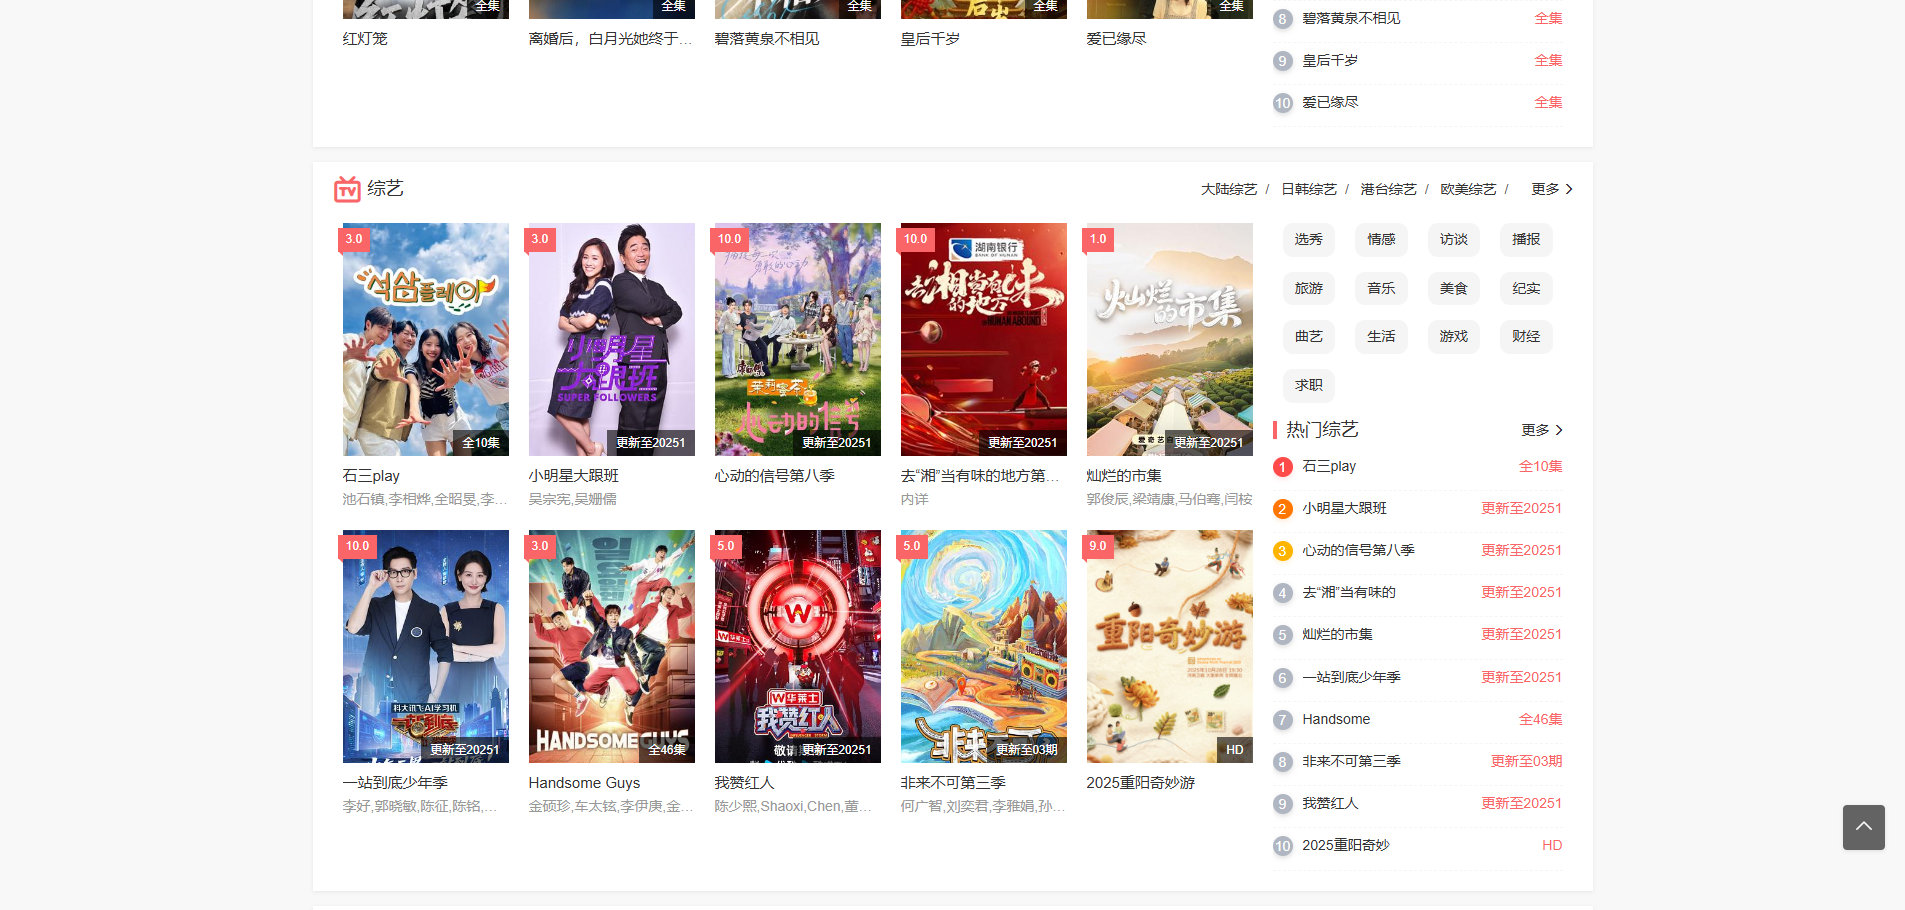The height and width of the screenshot is (910, 1905).
Task: Open 一站到底少年季 in the hot list
Action: 1351,677
